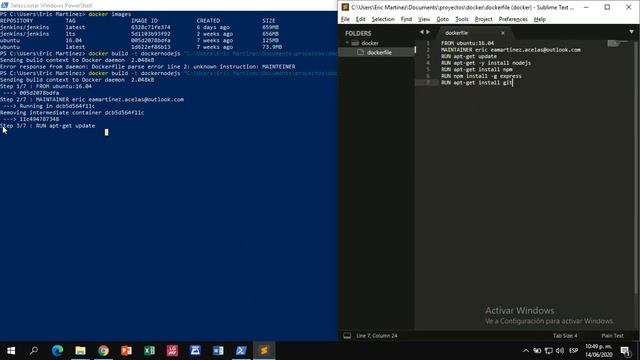This screenshot has height=360, width=640.
Task: Open Edit menu in Sublime Text
Action: (360, 19)
